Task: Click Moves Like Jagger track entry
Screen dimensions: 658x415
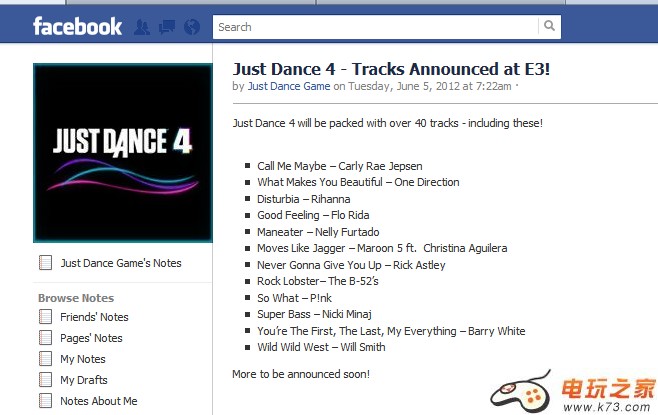Action: coord(382,248)
